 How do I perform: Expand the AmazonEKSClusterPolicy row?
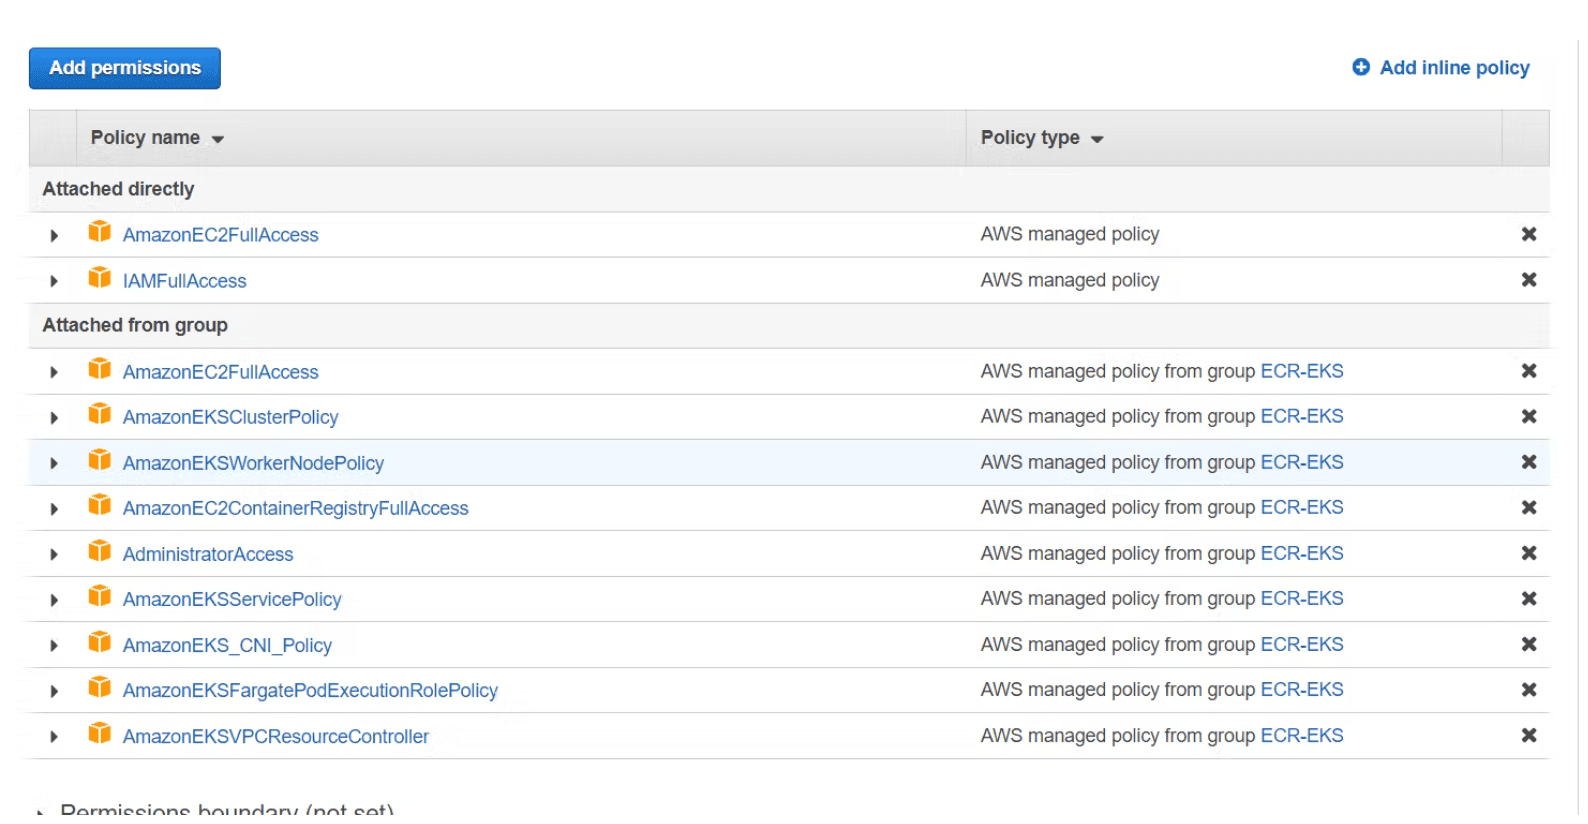tap(54, 418)
